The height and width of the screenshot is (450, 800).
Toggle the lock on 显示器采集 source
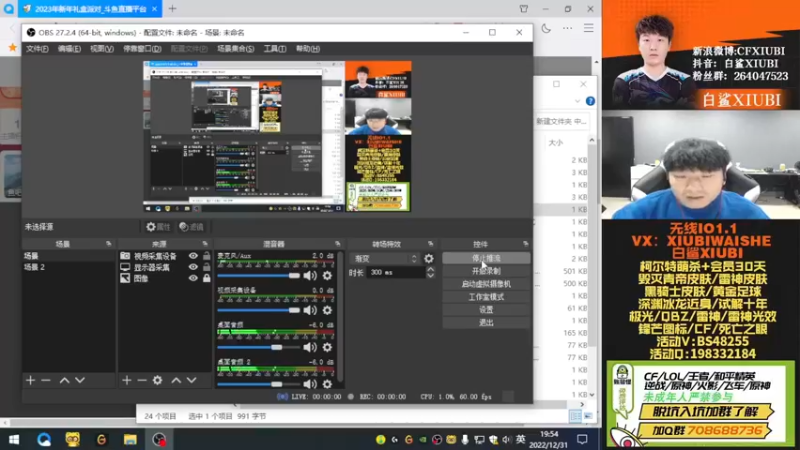point(207,267)
